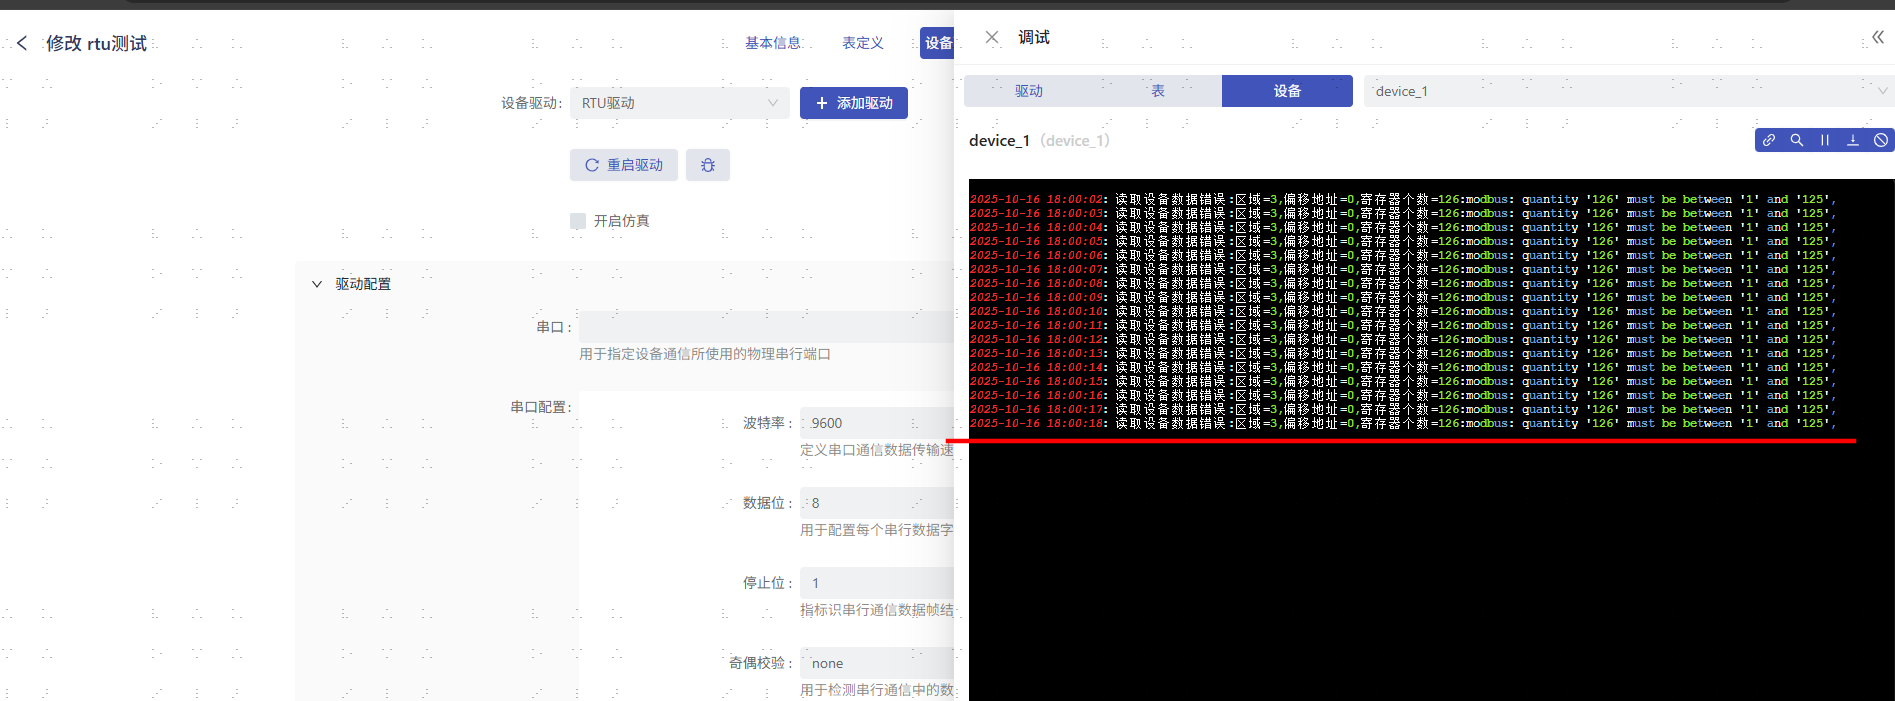Click the 重启驱动 button
This screenshot has height=701, width=1895.
tap(624, 165)
